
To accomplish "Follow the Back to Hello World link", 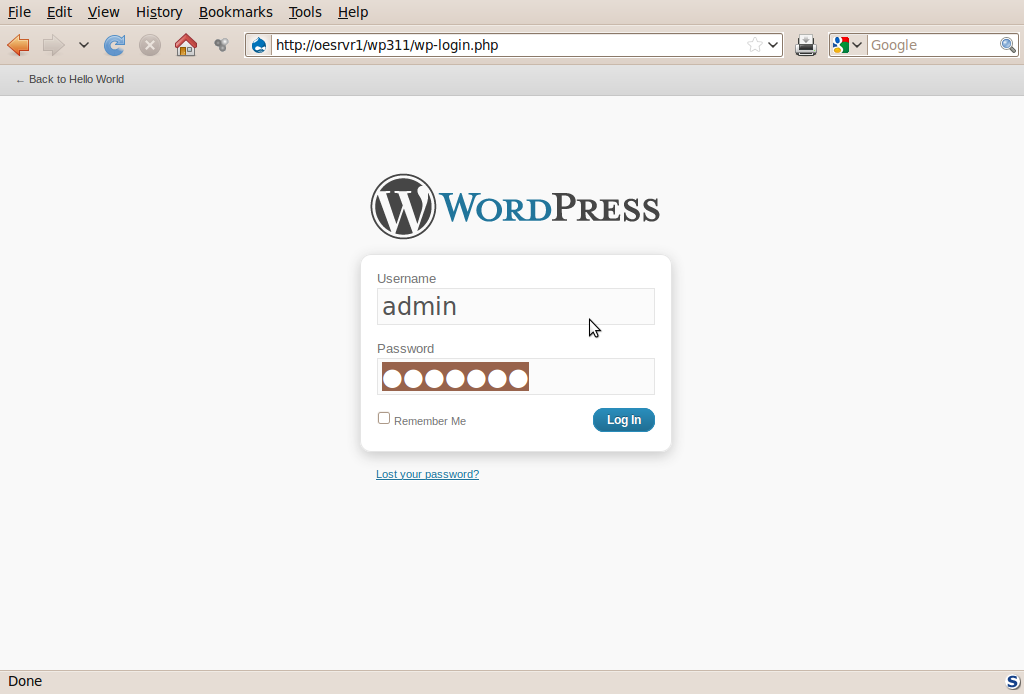I will pyautogui.click(x=70, y=80).
